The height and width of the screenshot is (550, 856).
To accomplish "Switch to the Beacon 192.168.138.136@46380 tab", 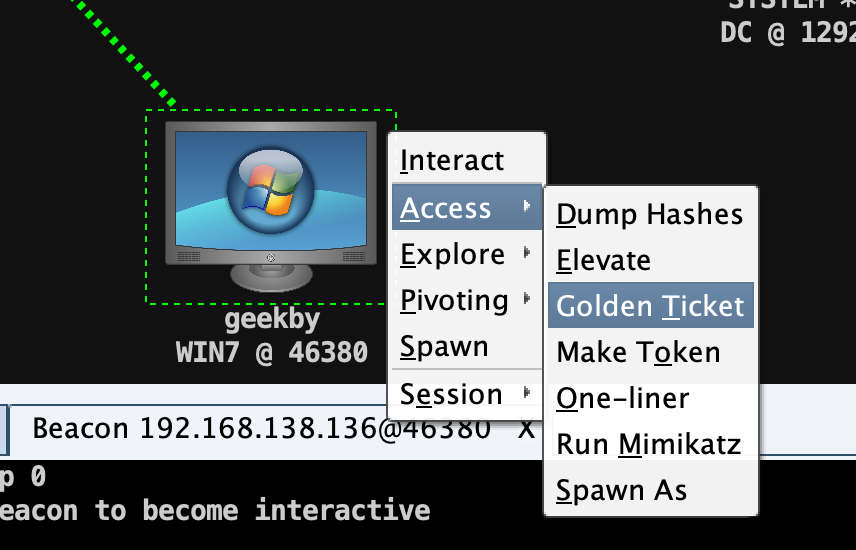I will (x=261, y=429).
